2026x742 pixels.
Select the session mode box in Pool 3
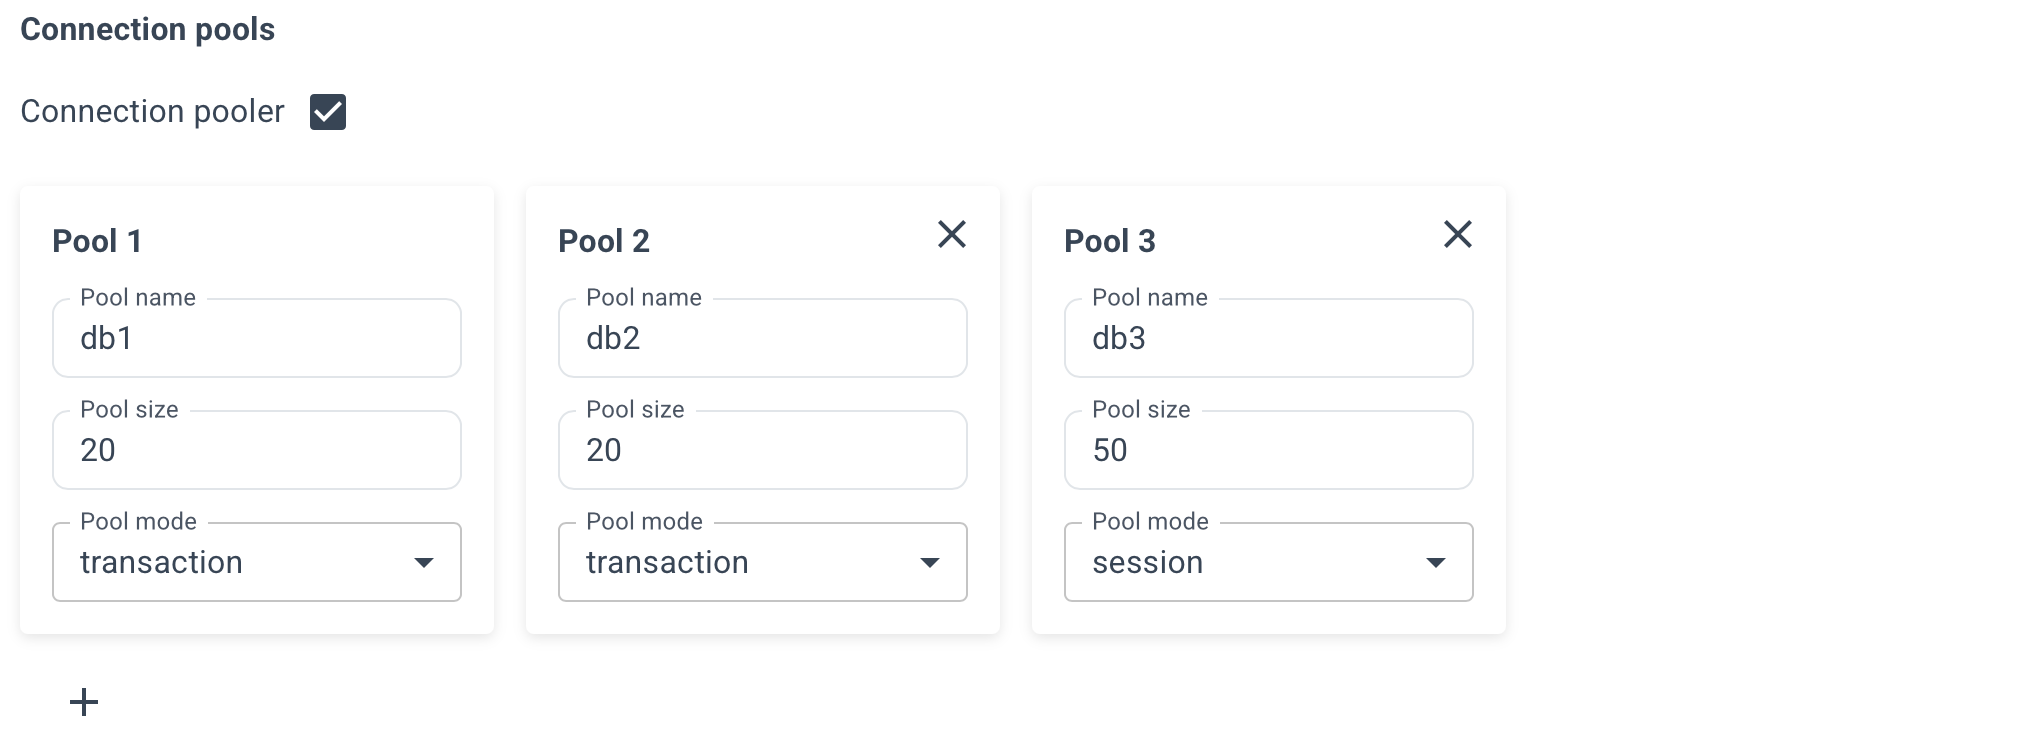point(1242,563)
